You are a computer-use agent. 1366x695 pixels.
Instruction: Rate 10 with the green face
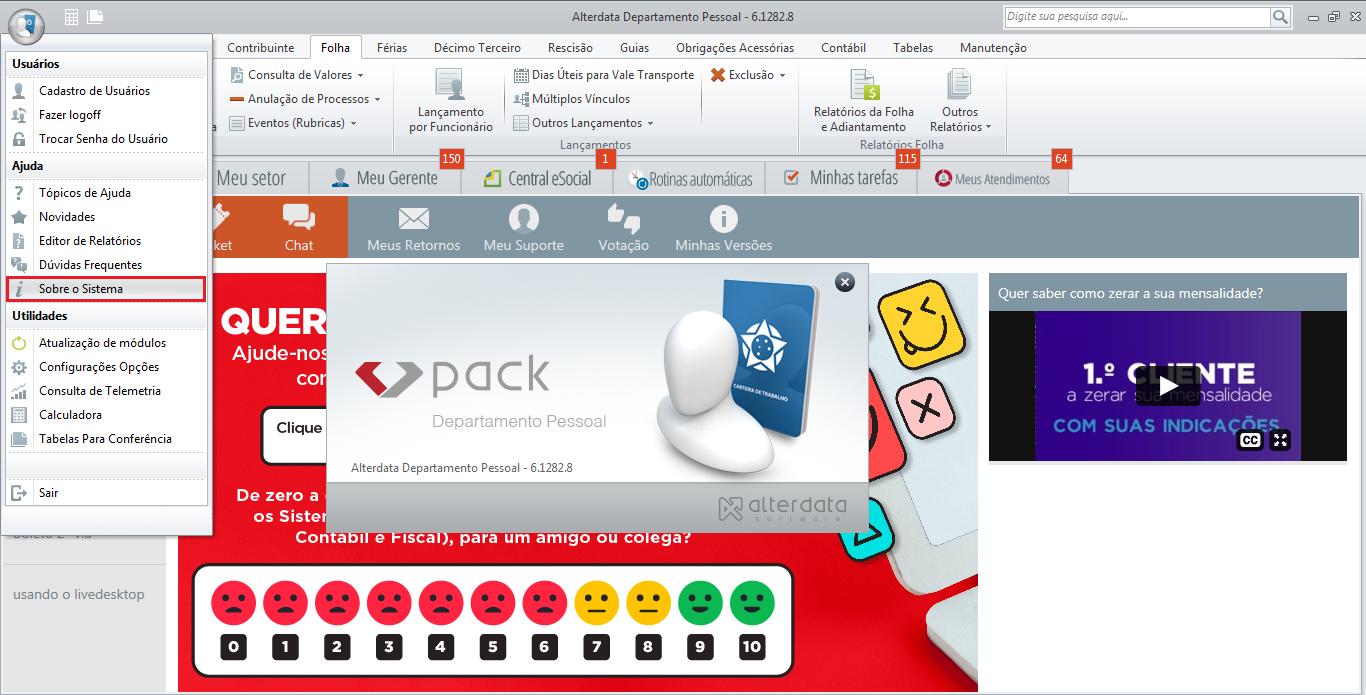coord(752,603)
